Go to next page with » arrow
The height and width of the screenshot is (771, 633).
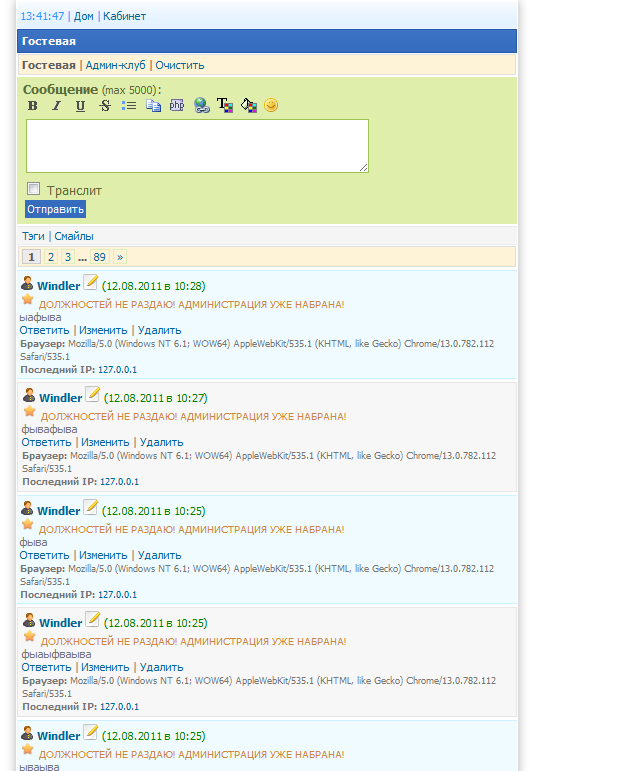(120, 257)
